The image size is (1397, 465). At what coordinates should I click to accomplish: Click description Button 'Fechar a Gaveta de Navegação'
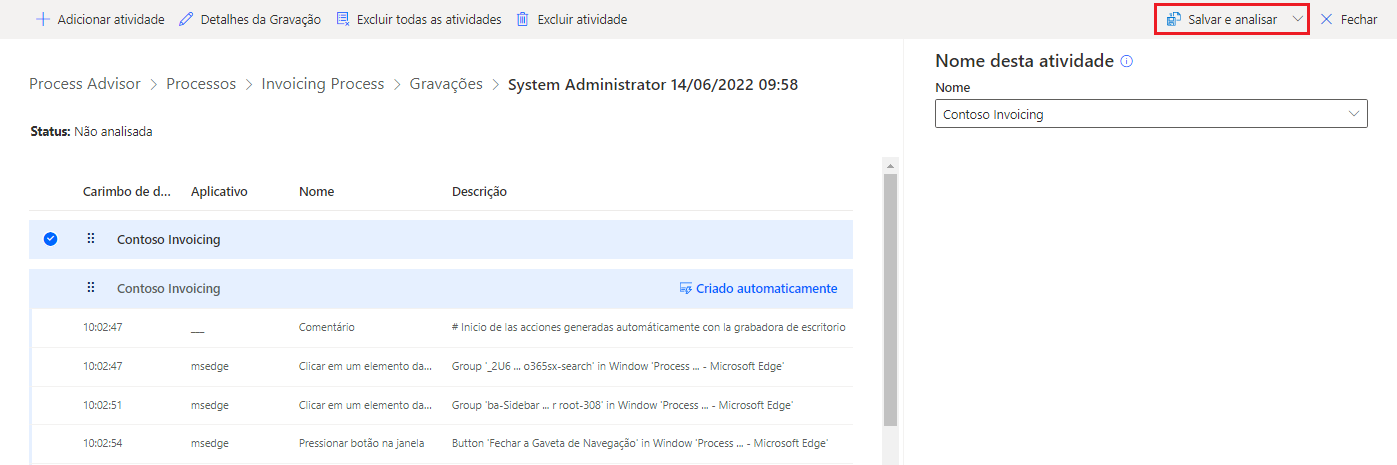coord(640,444)
